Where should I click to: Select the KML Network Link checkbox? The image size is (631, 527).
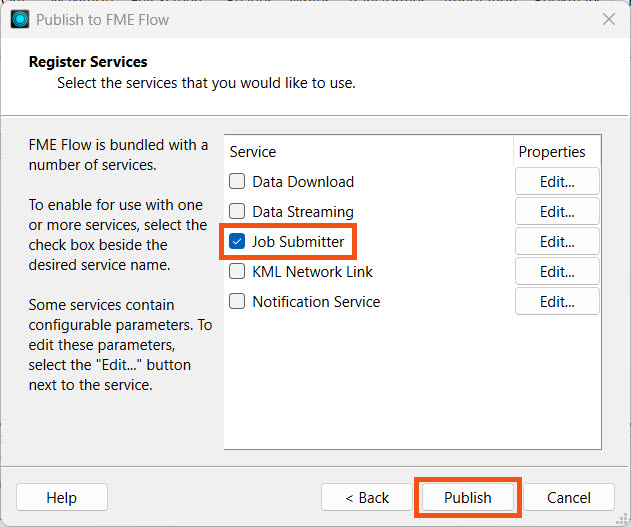coord(237,272)
